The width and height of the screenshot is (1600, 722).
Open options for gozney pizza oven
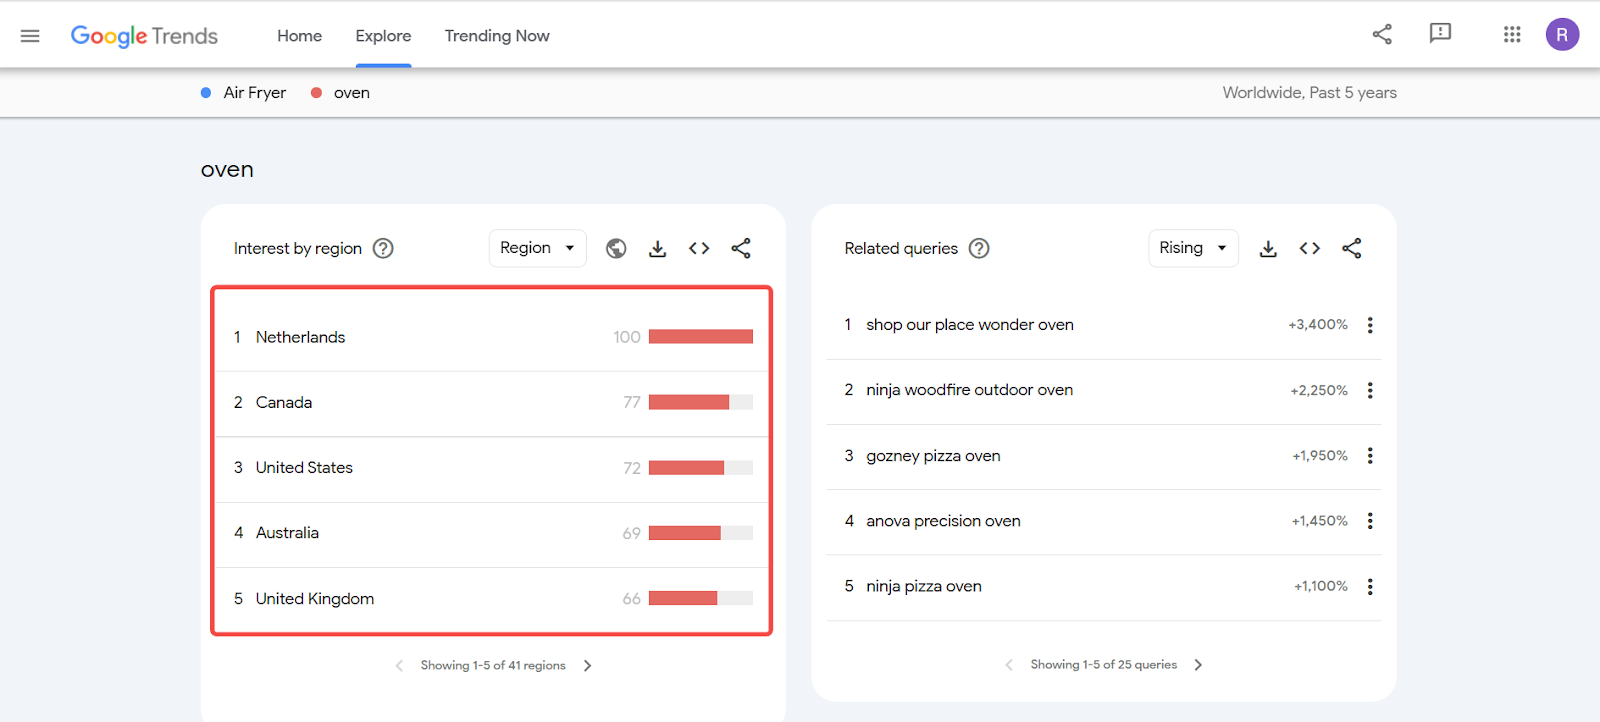point(1370,455)
